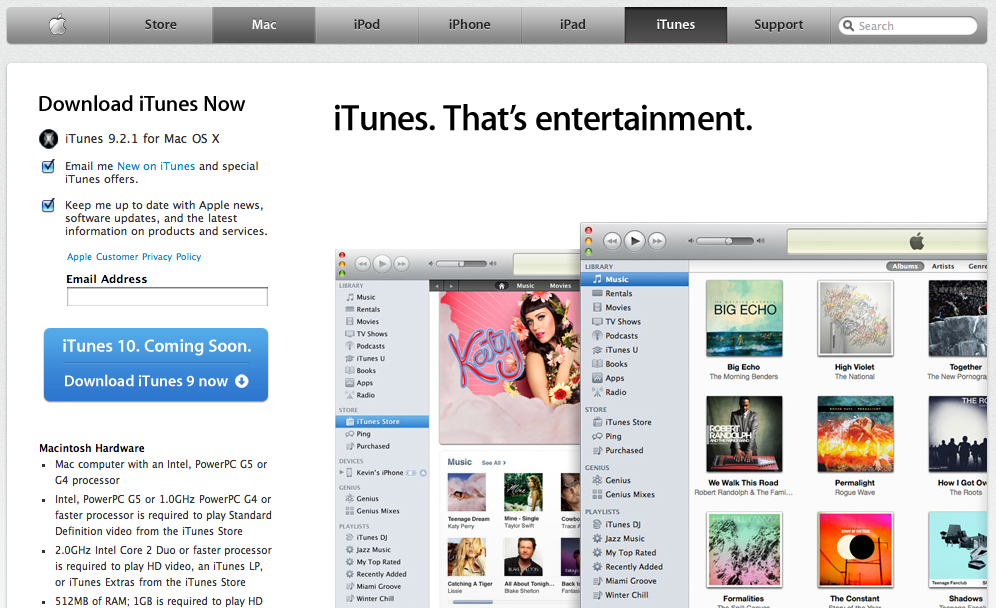Open the Apple Customer Privacy Policy link
Viewport: 996px width, 608px height.
[x=134, y=257]
